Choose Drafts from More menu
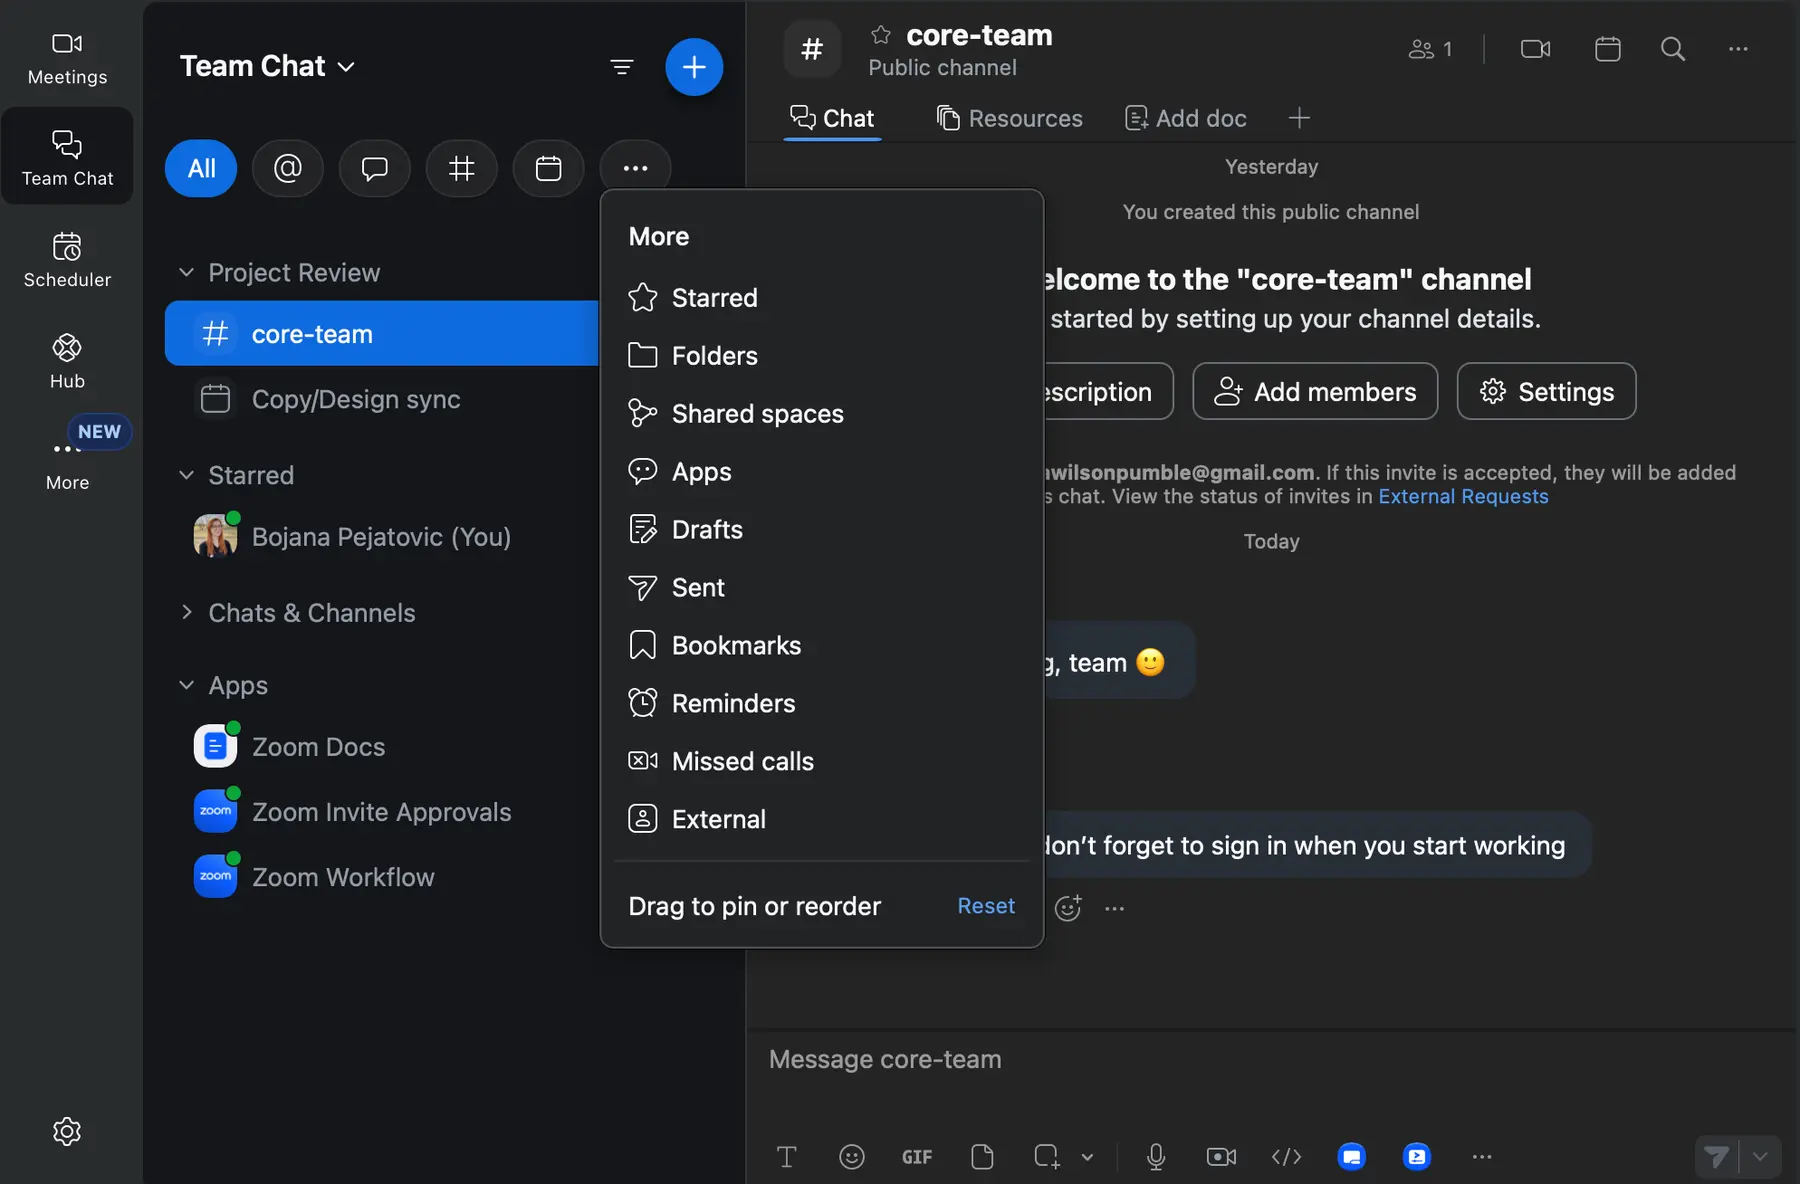Screen dimensions: 1800x1184 pyautogui.click(x=821, y=530)
